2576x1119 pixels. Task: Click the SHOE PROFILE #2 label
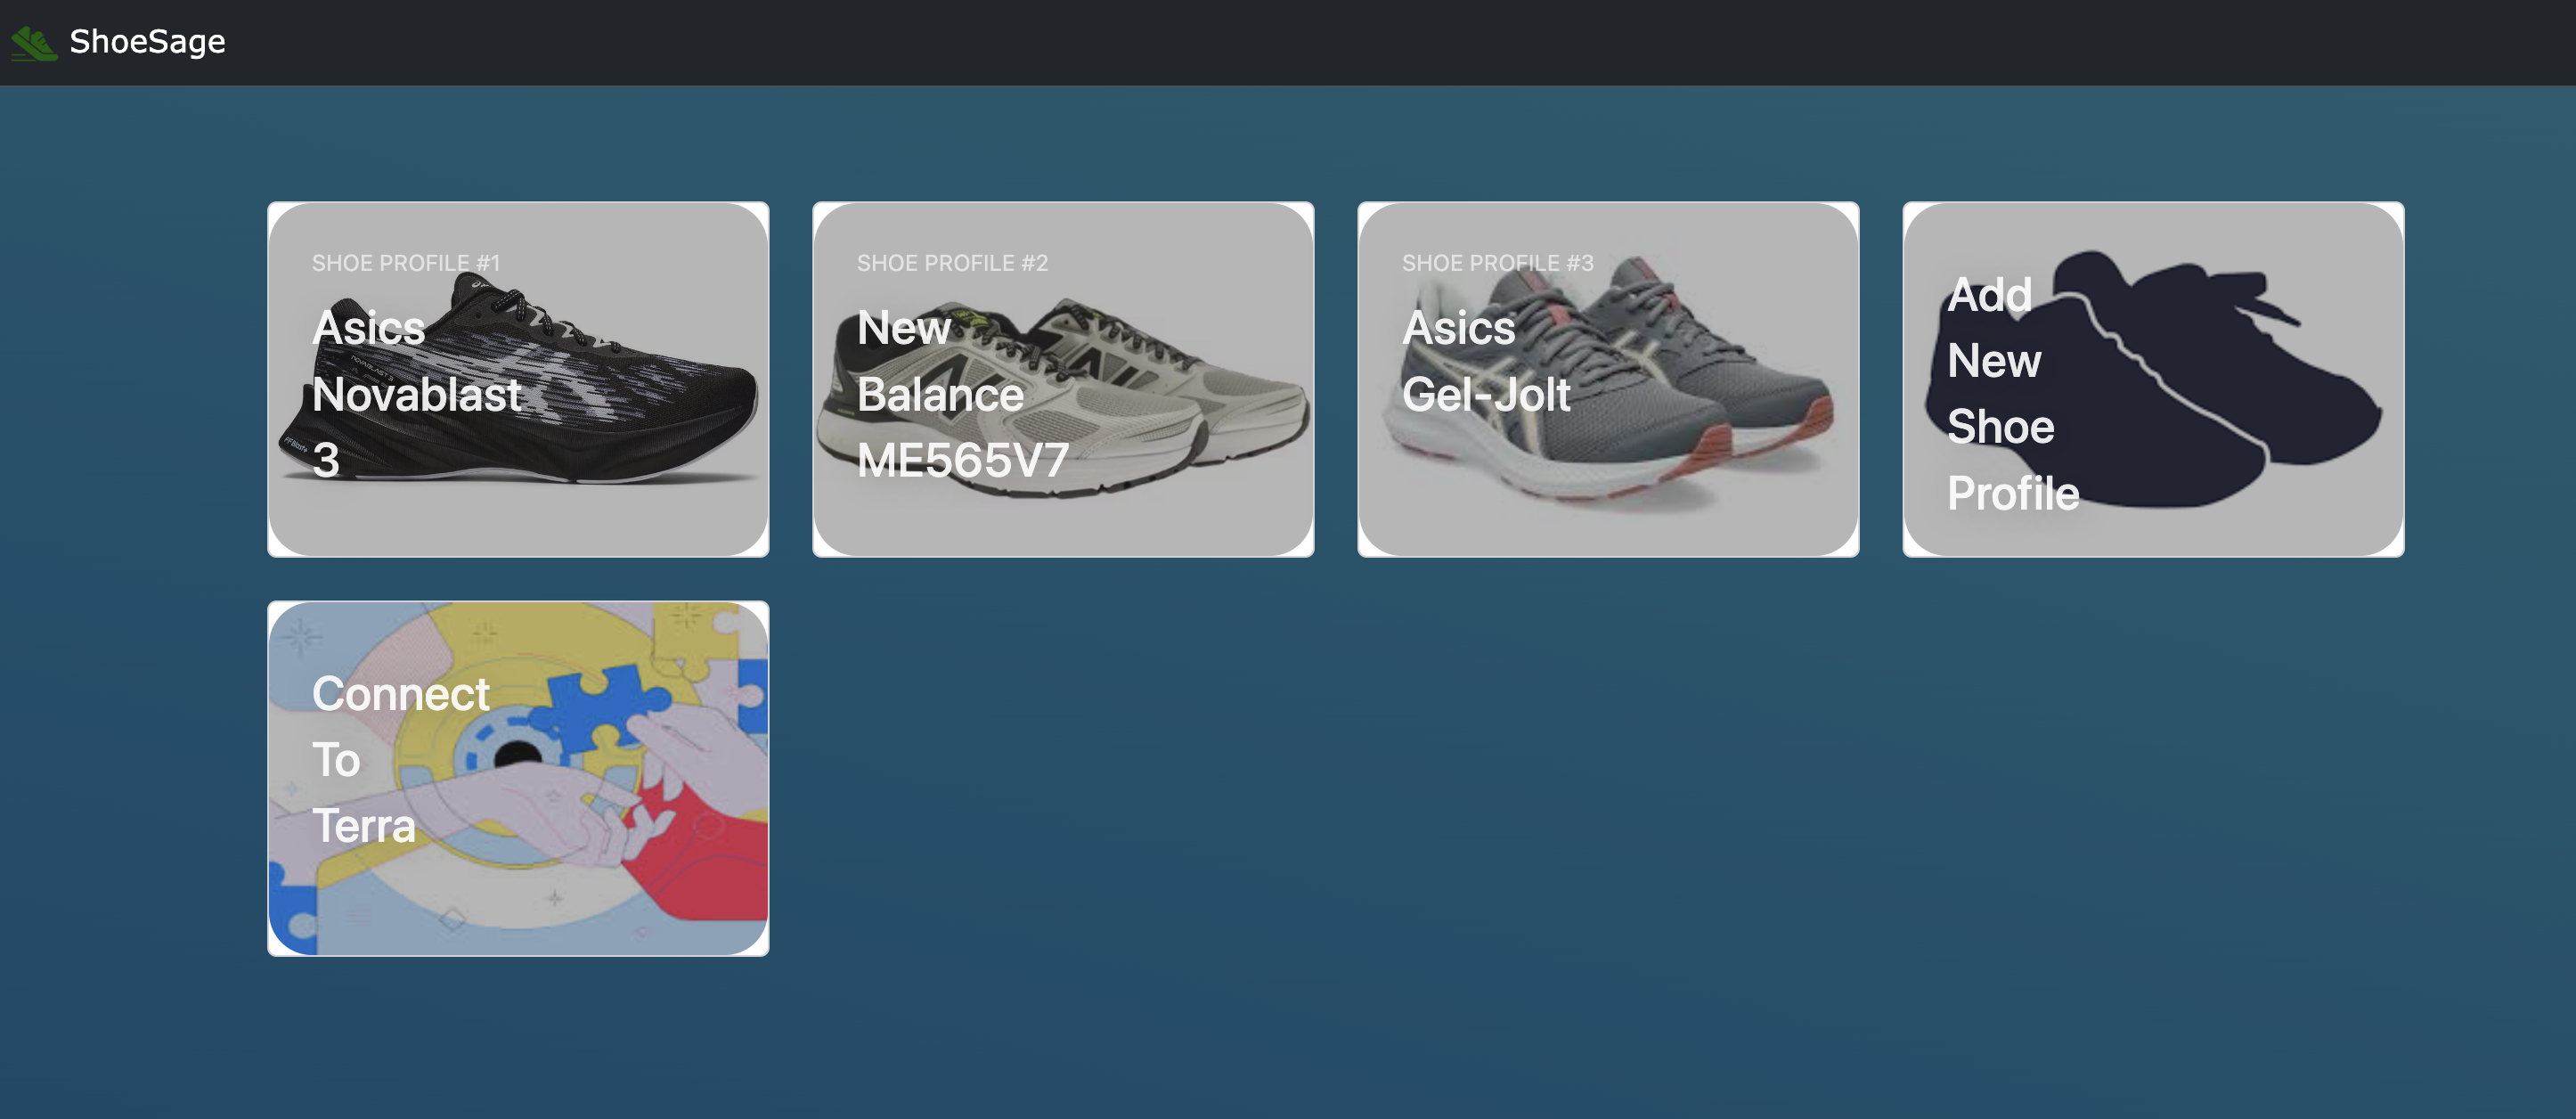952,263
